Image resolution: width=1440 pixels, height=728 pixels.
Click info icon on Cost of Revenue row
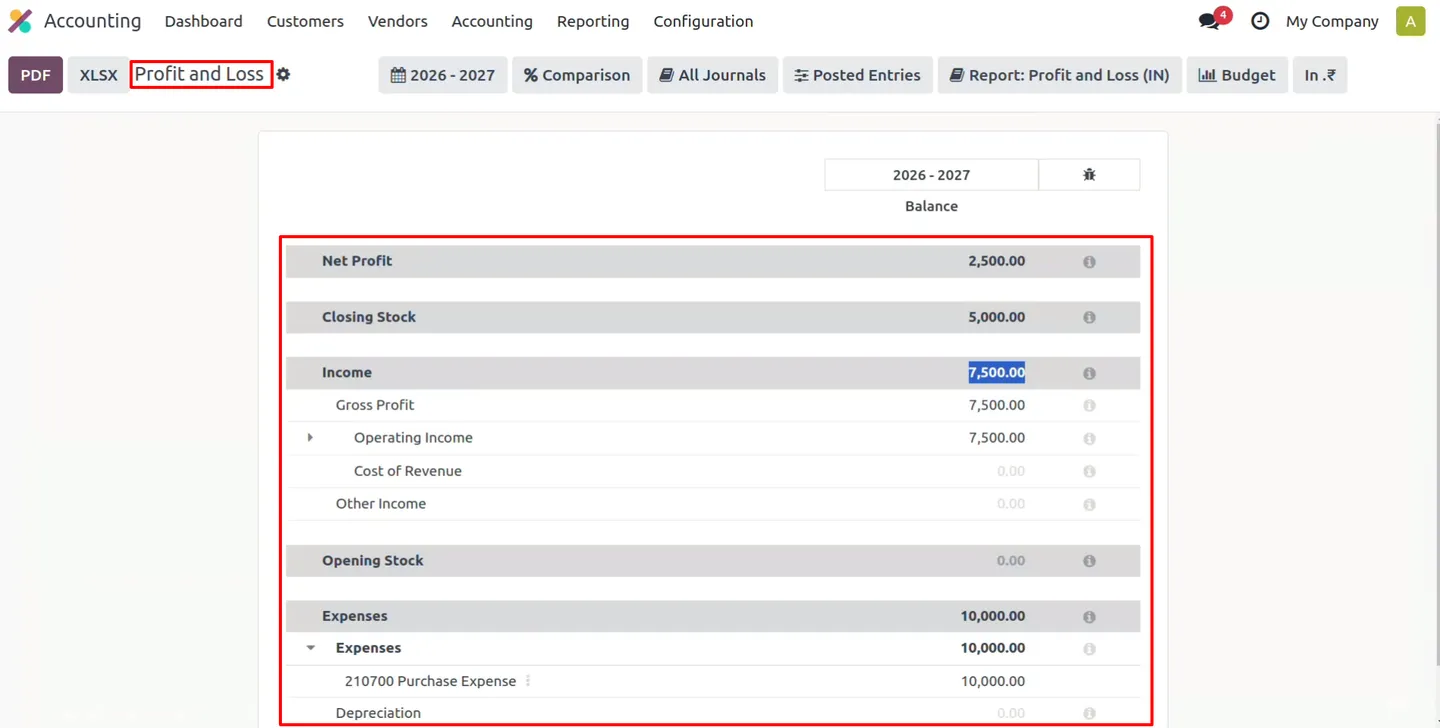click(1089, 472)
